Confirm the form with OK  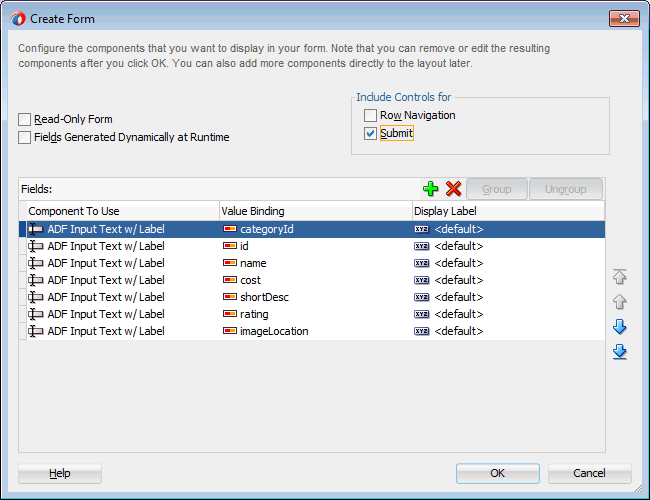pyautogui.click(x=497, y=473)
